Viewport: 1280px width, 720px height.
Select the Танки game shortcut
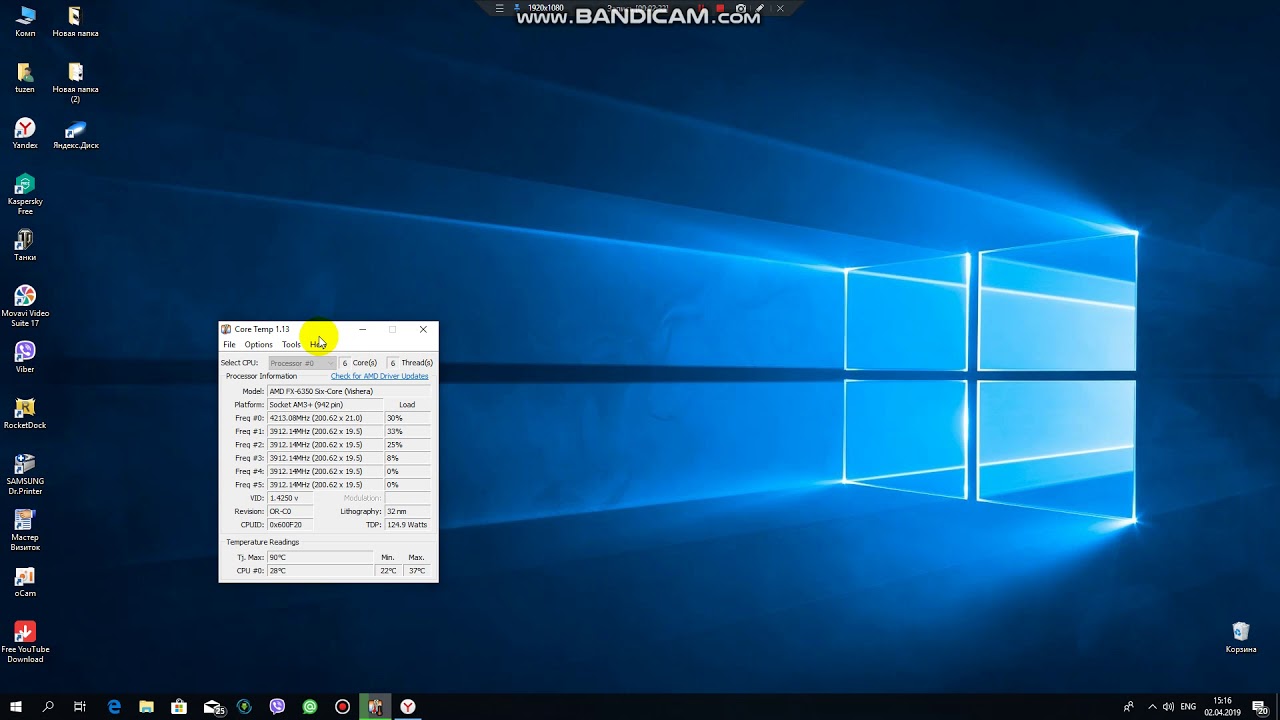point(25,246)
